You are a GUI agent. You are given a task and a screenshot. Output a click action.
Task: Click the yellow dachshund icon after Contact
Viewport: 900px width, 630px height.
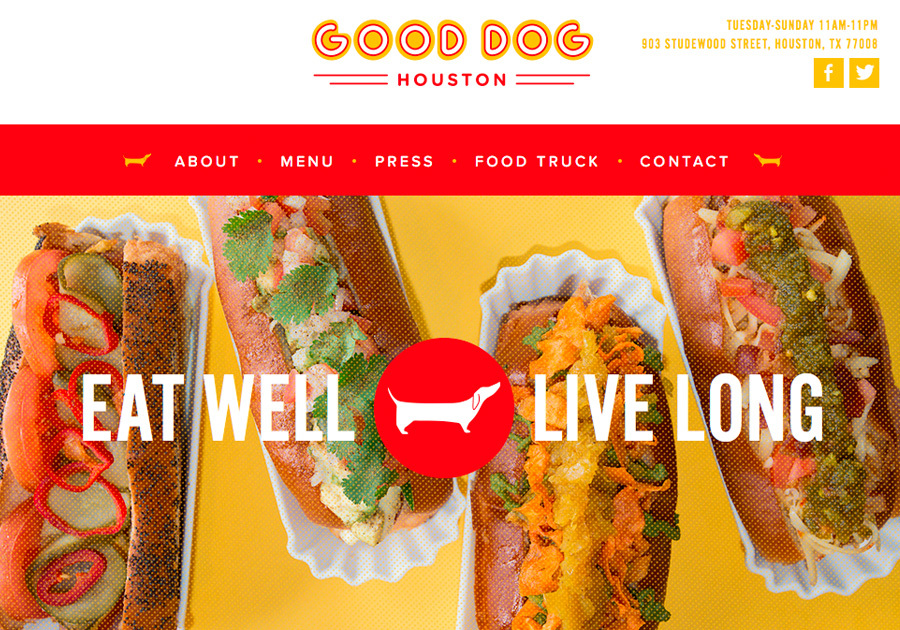coord(767,160)
